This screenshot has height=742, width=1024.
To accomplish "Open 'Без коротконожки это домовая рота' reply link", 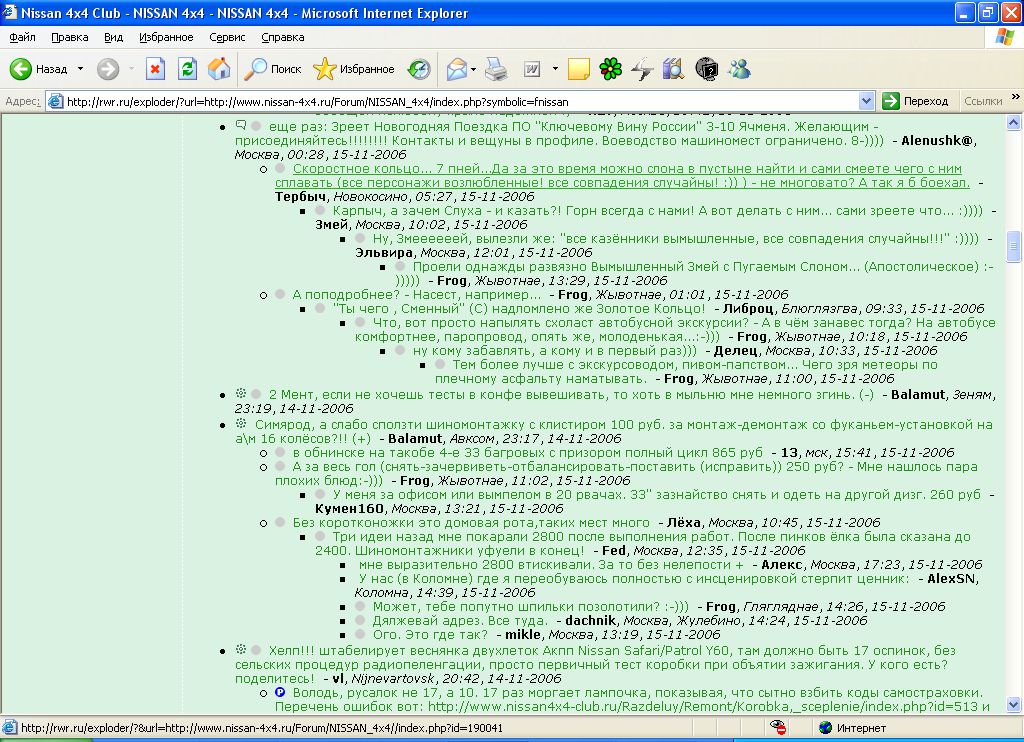I will click(x=471, y=523).
